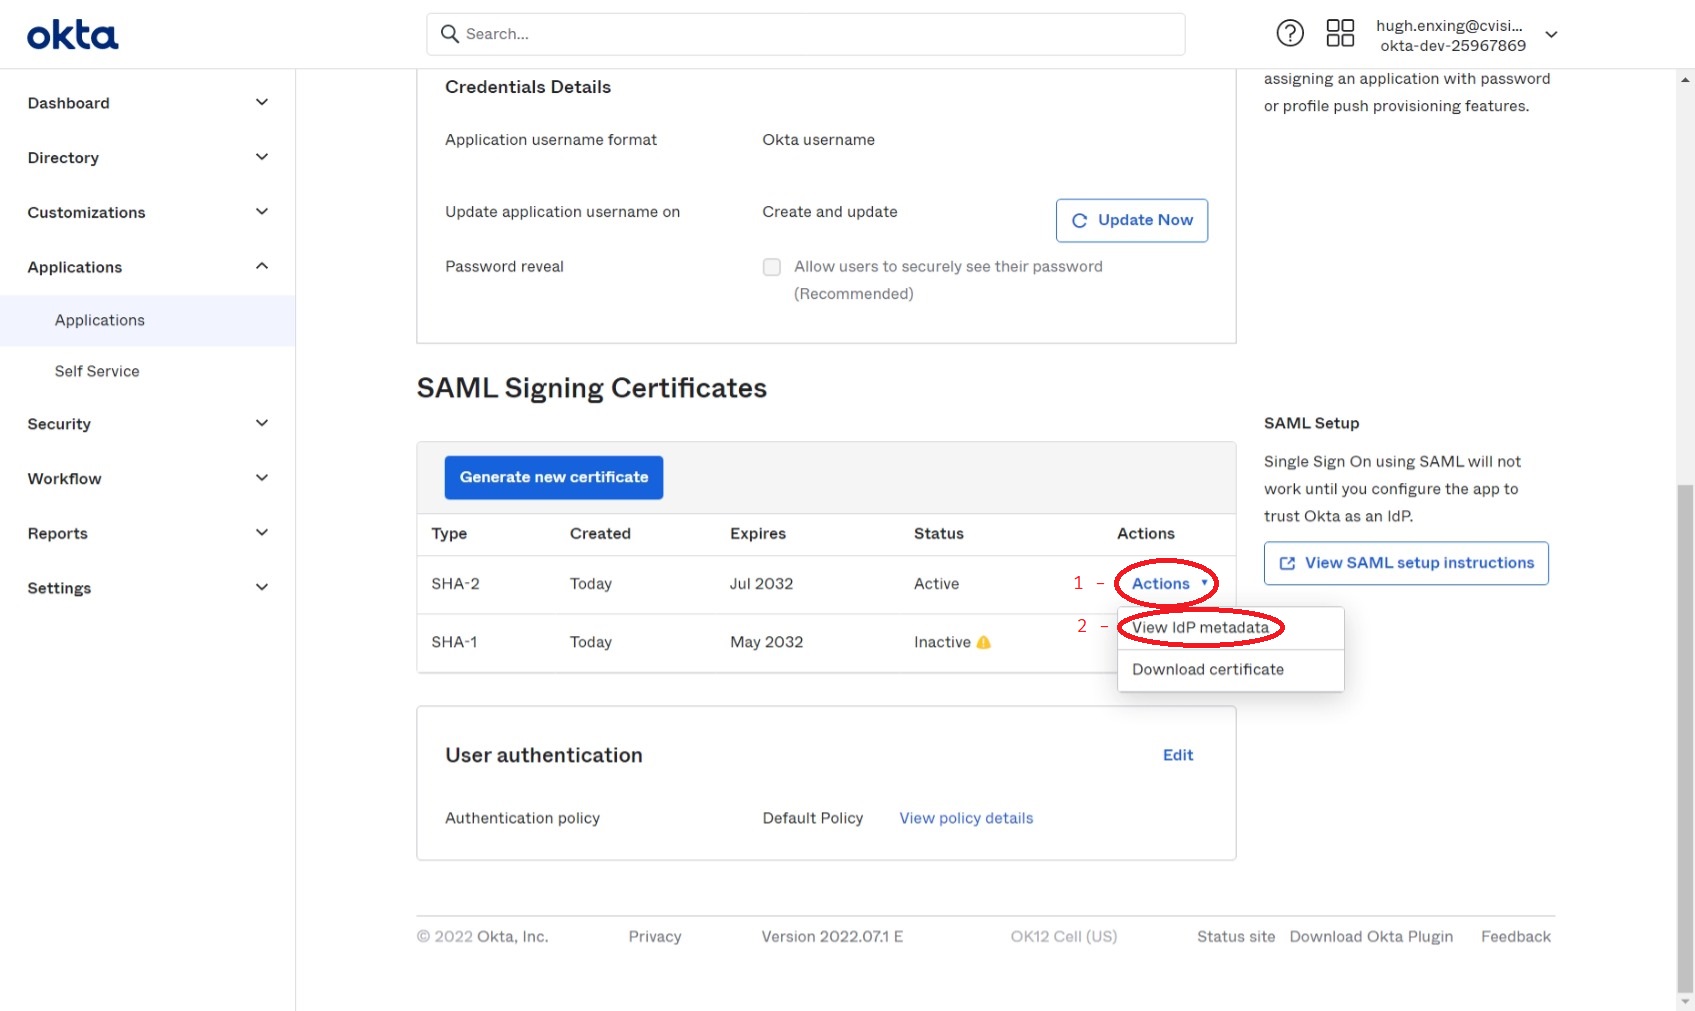Expand the Dashboard sidebar section
The image size is (1695, 1011).
coord(262,103)
